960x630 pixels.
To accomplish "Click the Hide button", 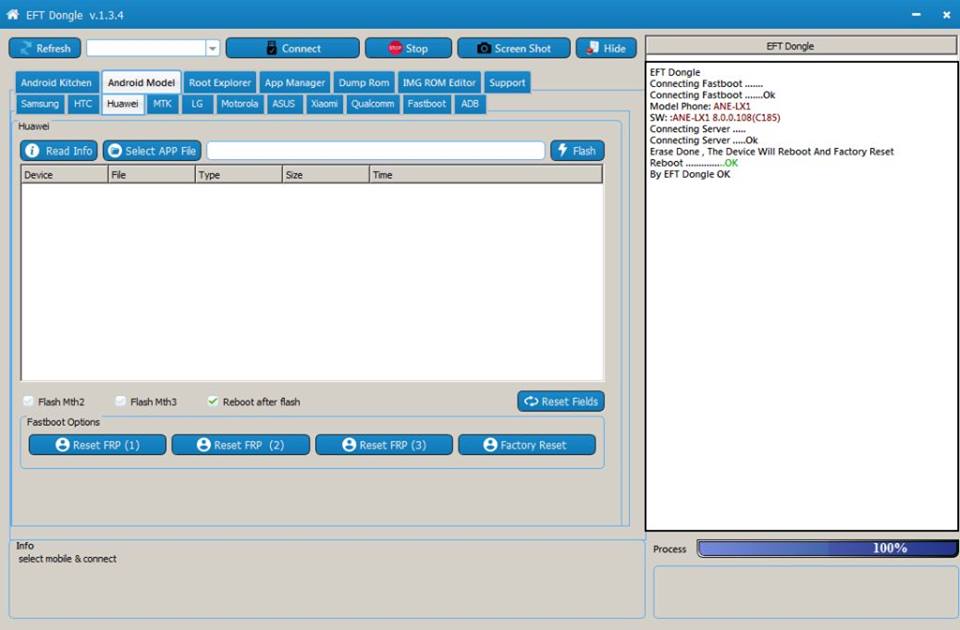I will [x=606, y=48].
